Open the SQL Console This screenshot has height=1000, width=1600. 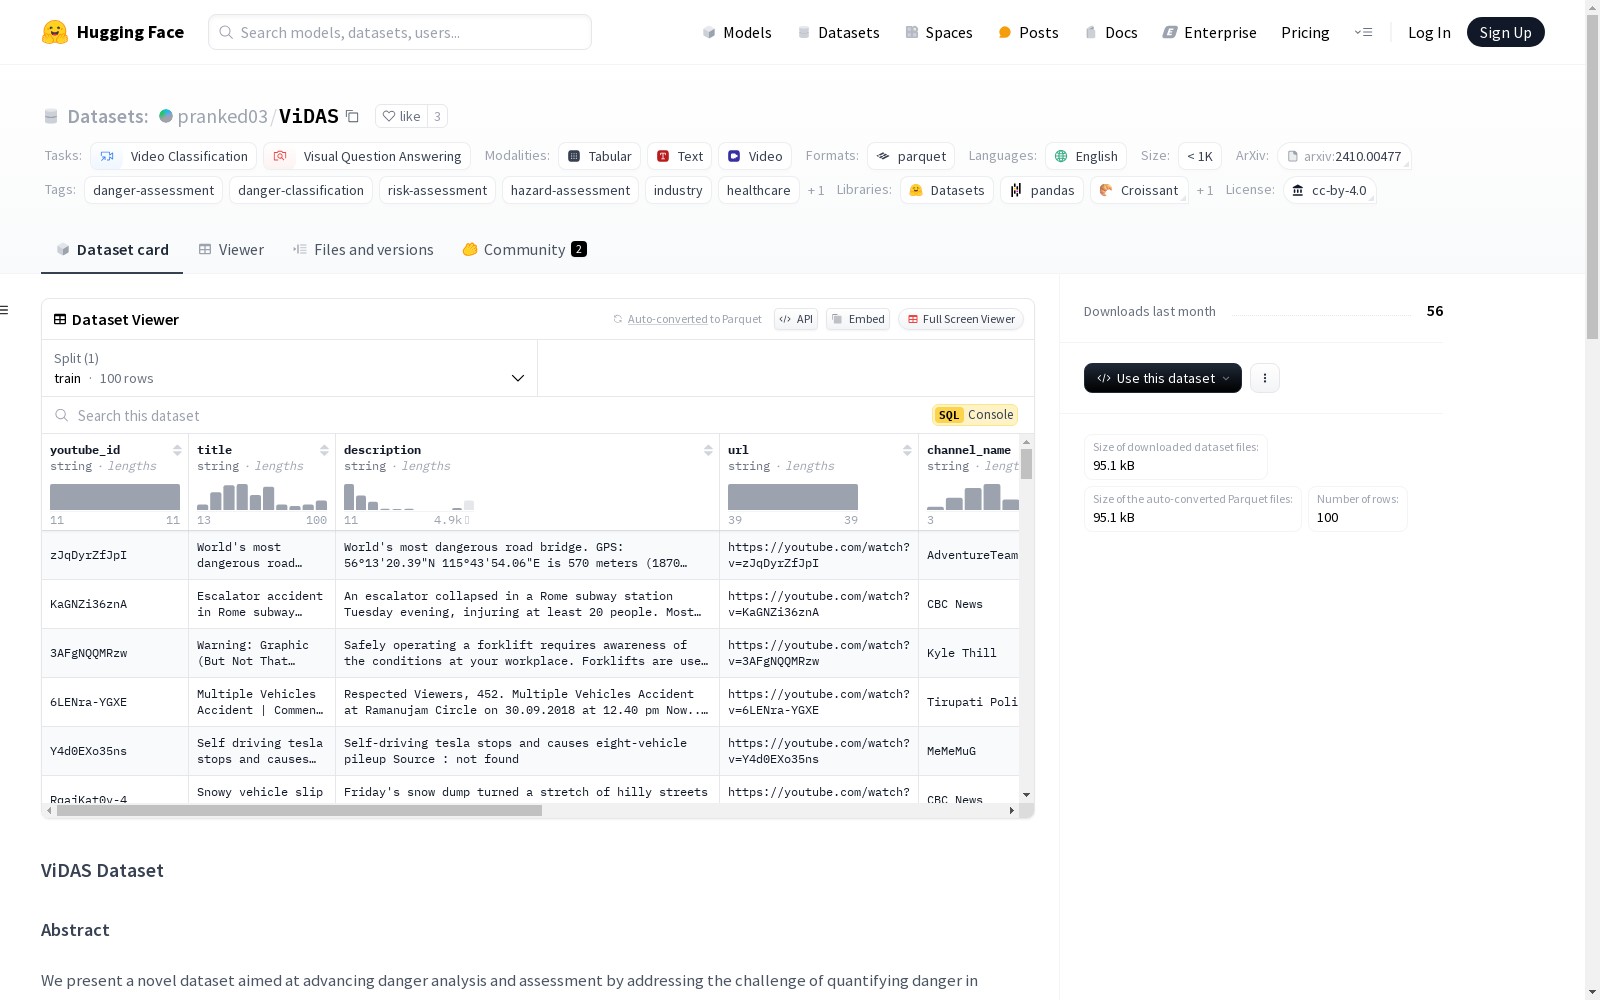pyautogui.click(x=975, y=415)
